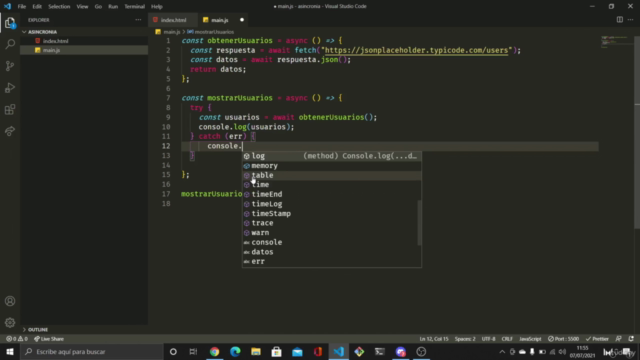Select datos suggestion
The width and height of the screenshot is (640, 360).
(331, 252)
